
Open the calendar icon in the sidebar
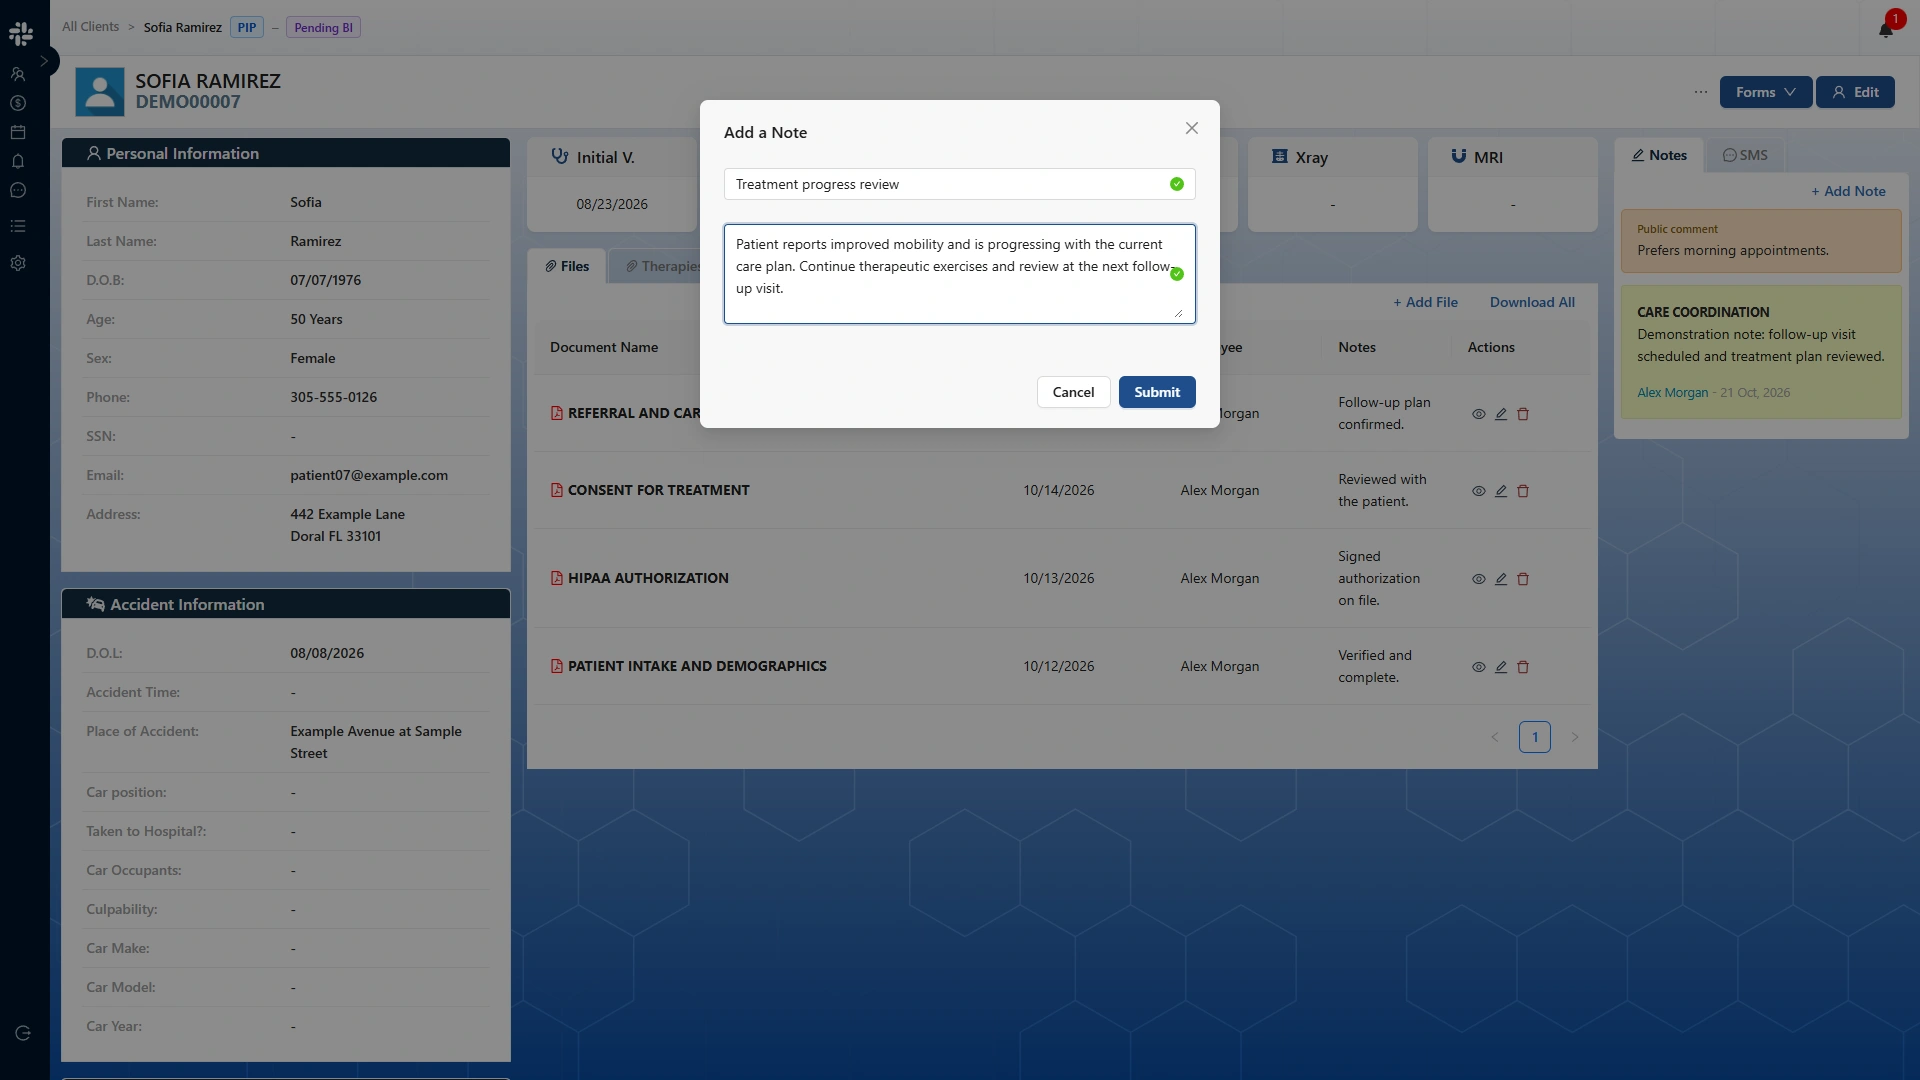[18, 132]
